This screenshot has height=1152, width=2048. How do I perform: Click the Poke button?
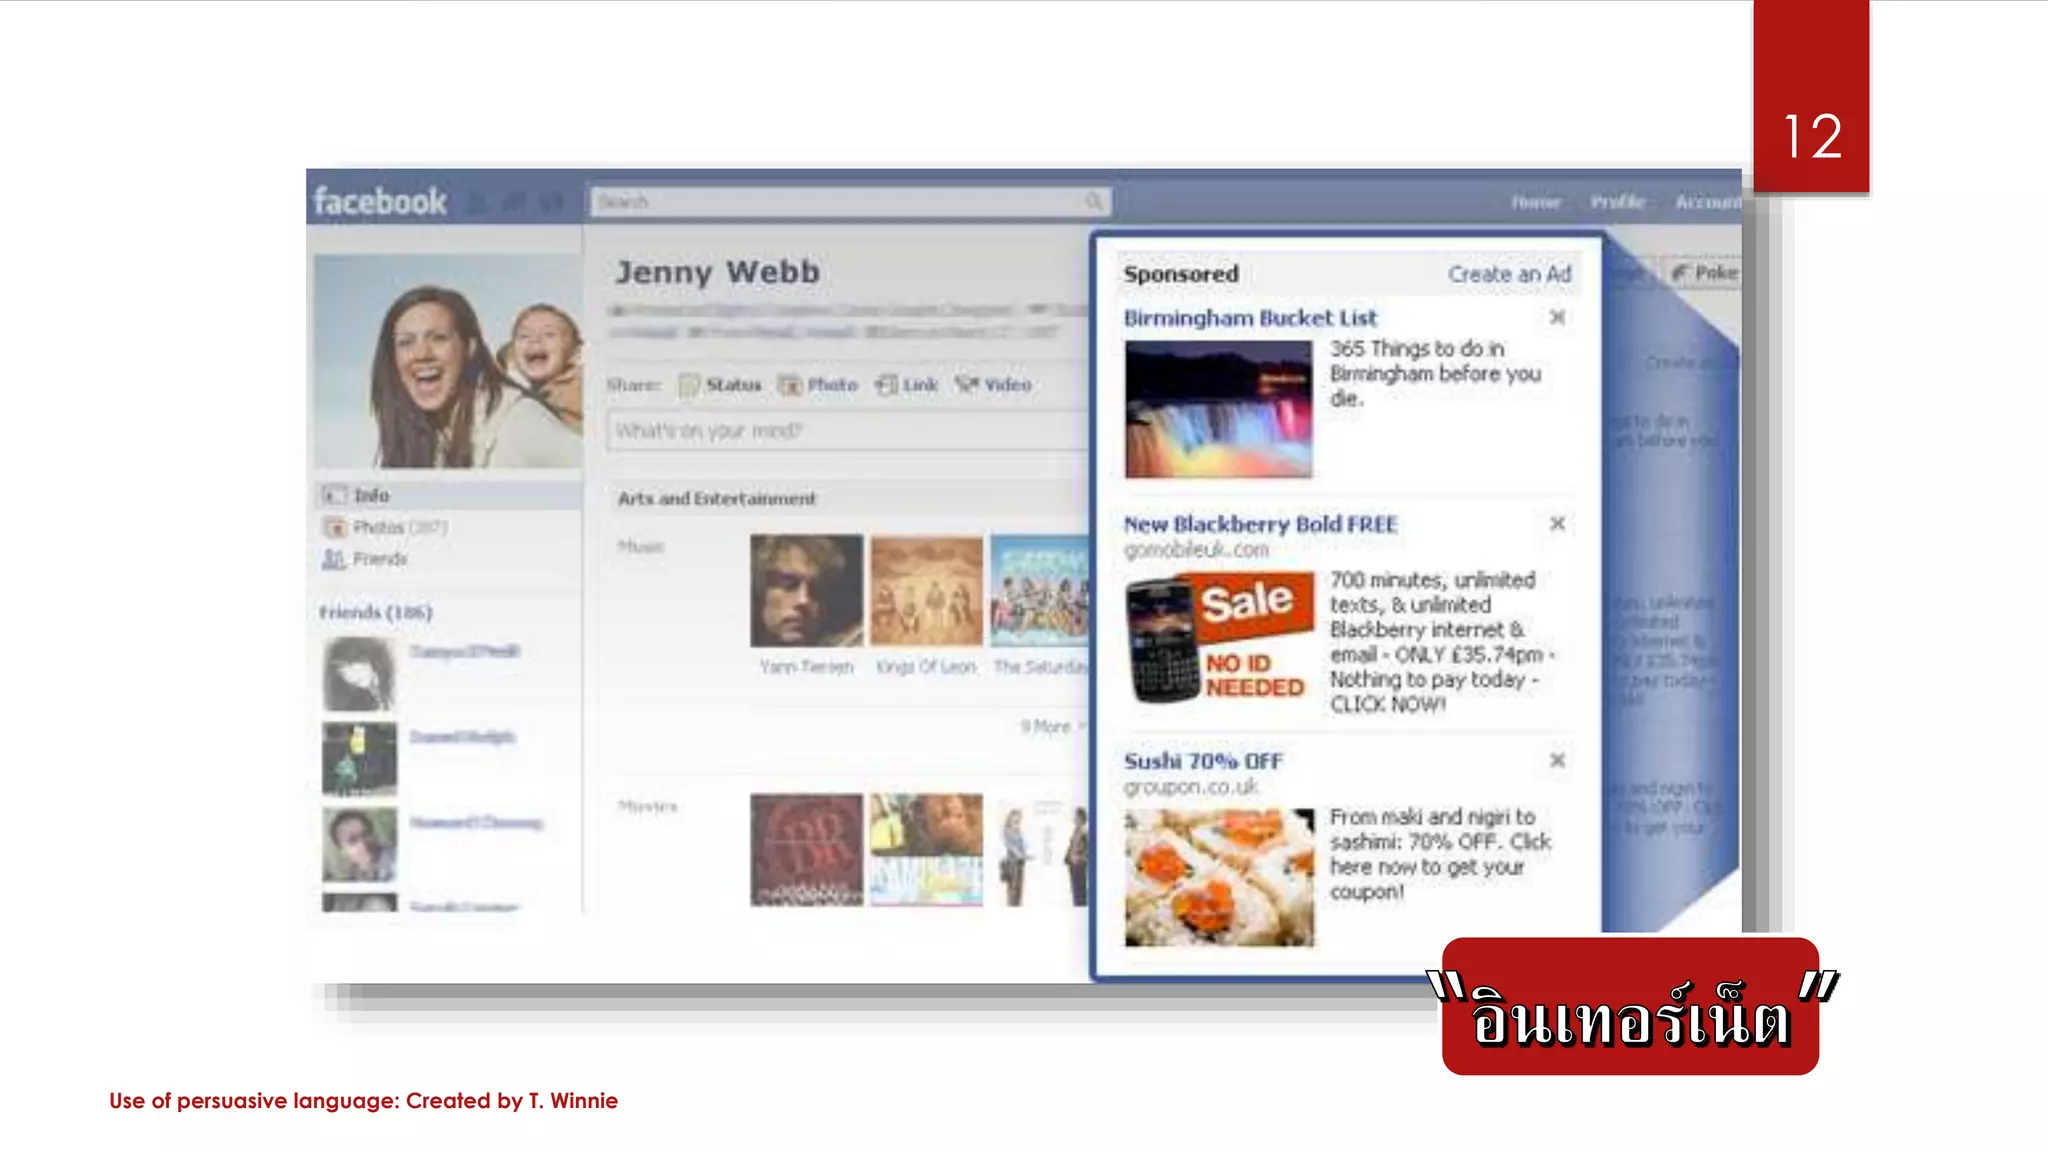tap(1705, 273)
